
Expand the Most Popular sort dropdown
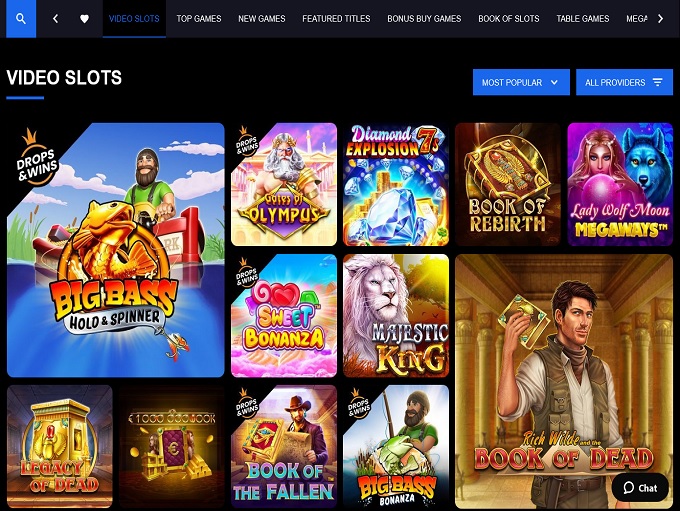(521, 82)
